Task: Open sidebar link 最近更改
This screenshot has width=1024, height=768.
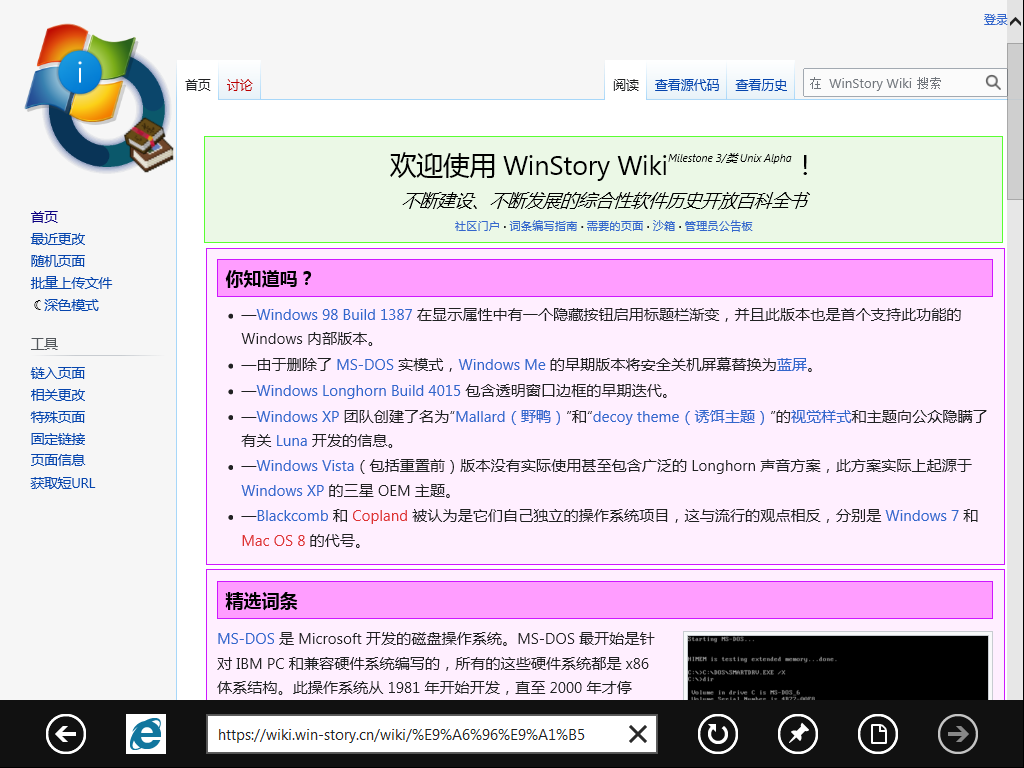Action: click(x=57, y=239)
